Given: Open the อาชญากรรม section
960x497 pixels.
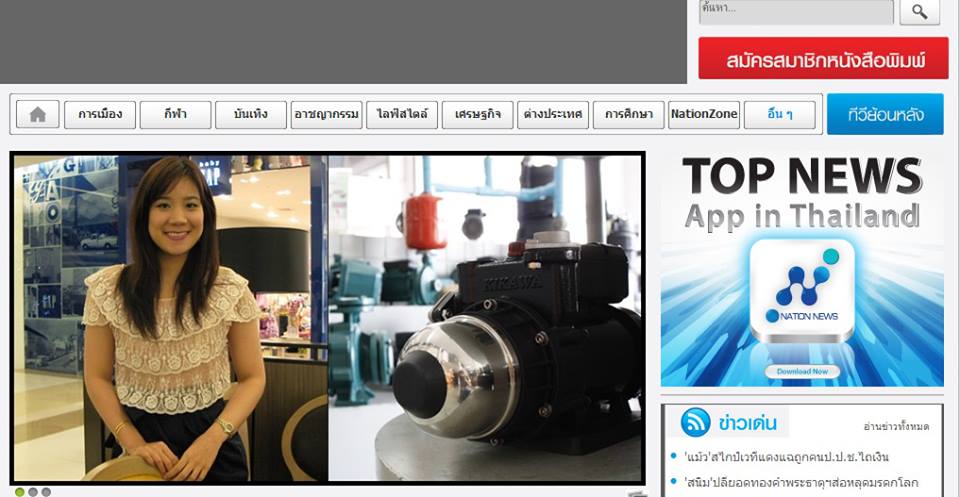Looking at the screenshot, I should tap(326, 114).
